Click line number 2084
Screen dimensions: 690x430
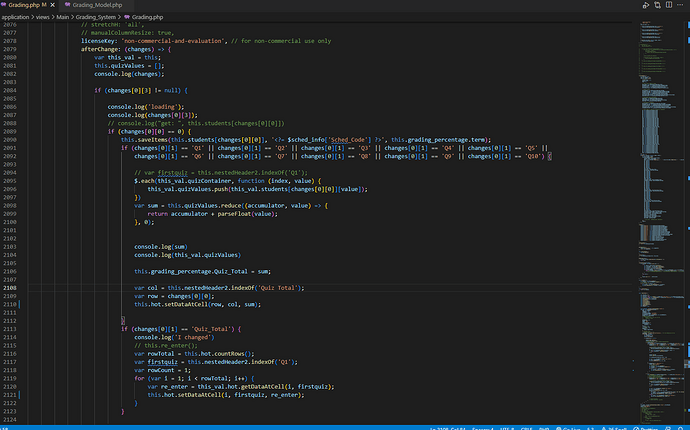pyautogui.click(x=10, y=90)
